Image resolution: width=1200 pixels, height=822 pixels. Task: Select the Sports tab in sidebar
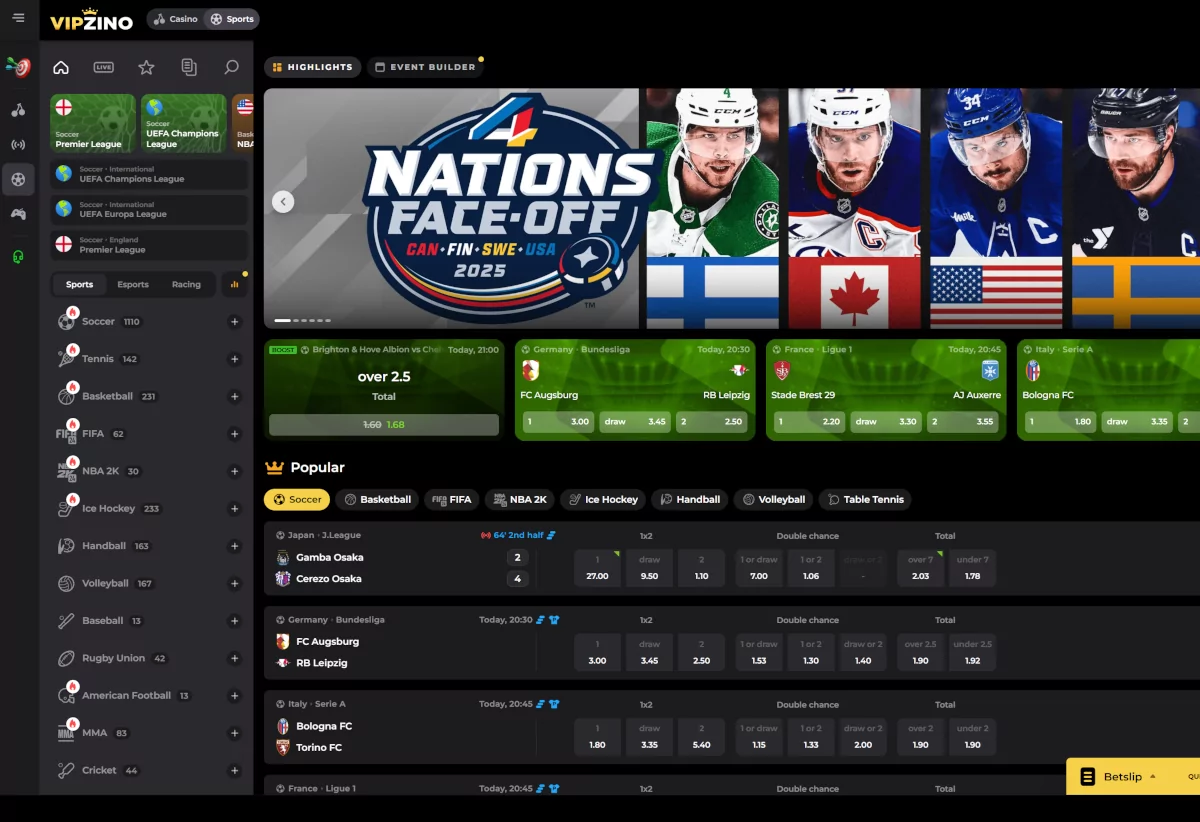pos(80,284)
